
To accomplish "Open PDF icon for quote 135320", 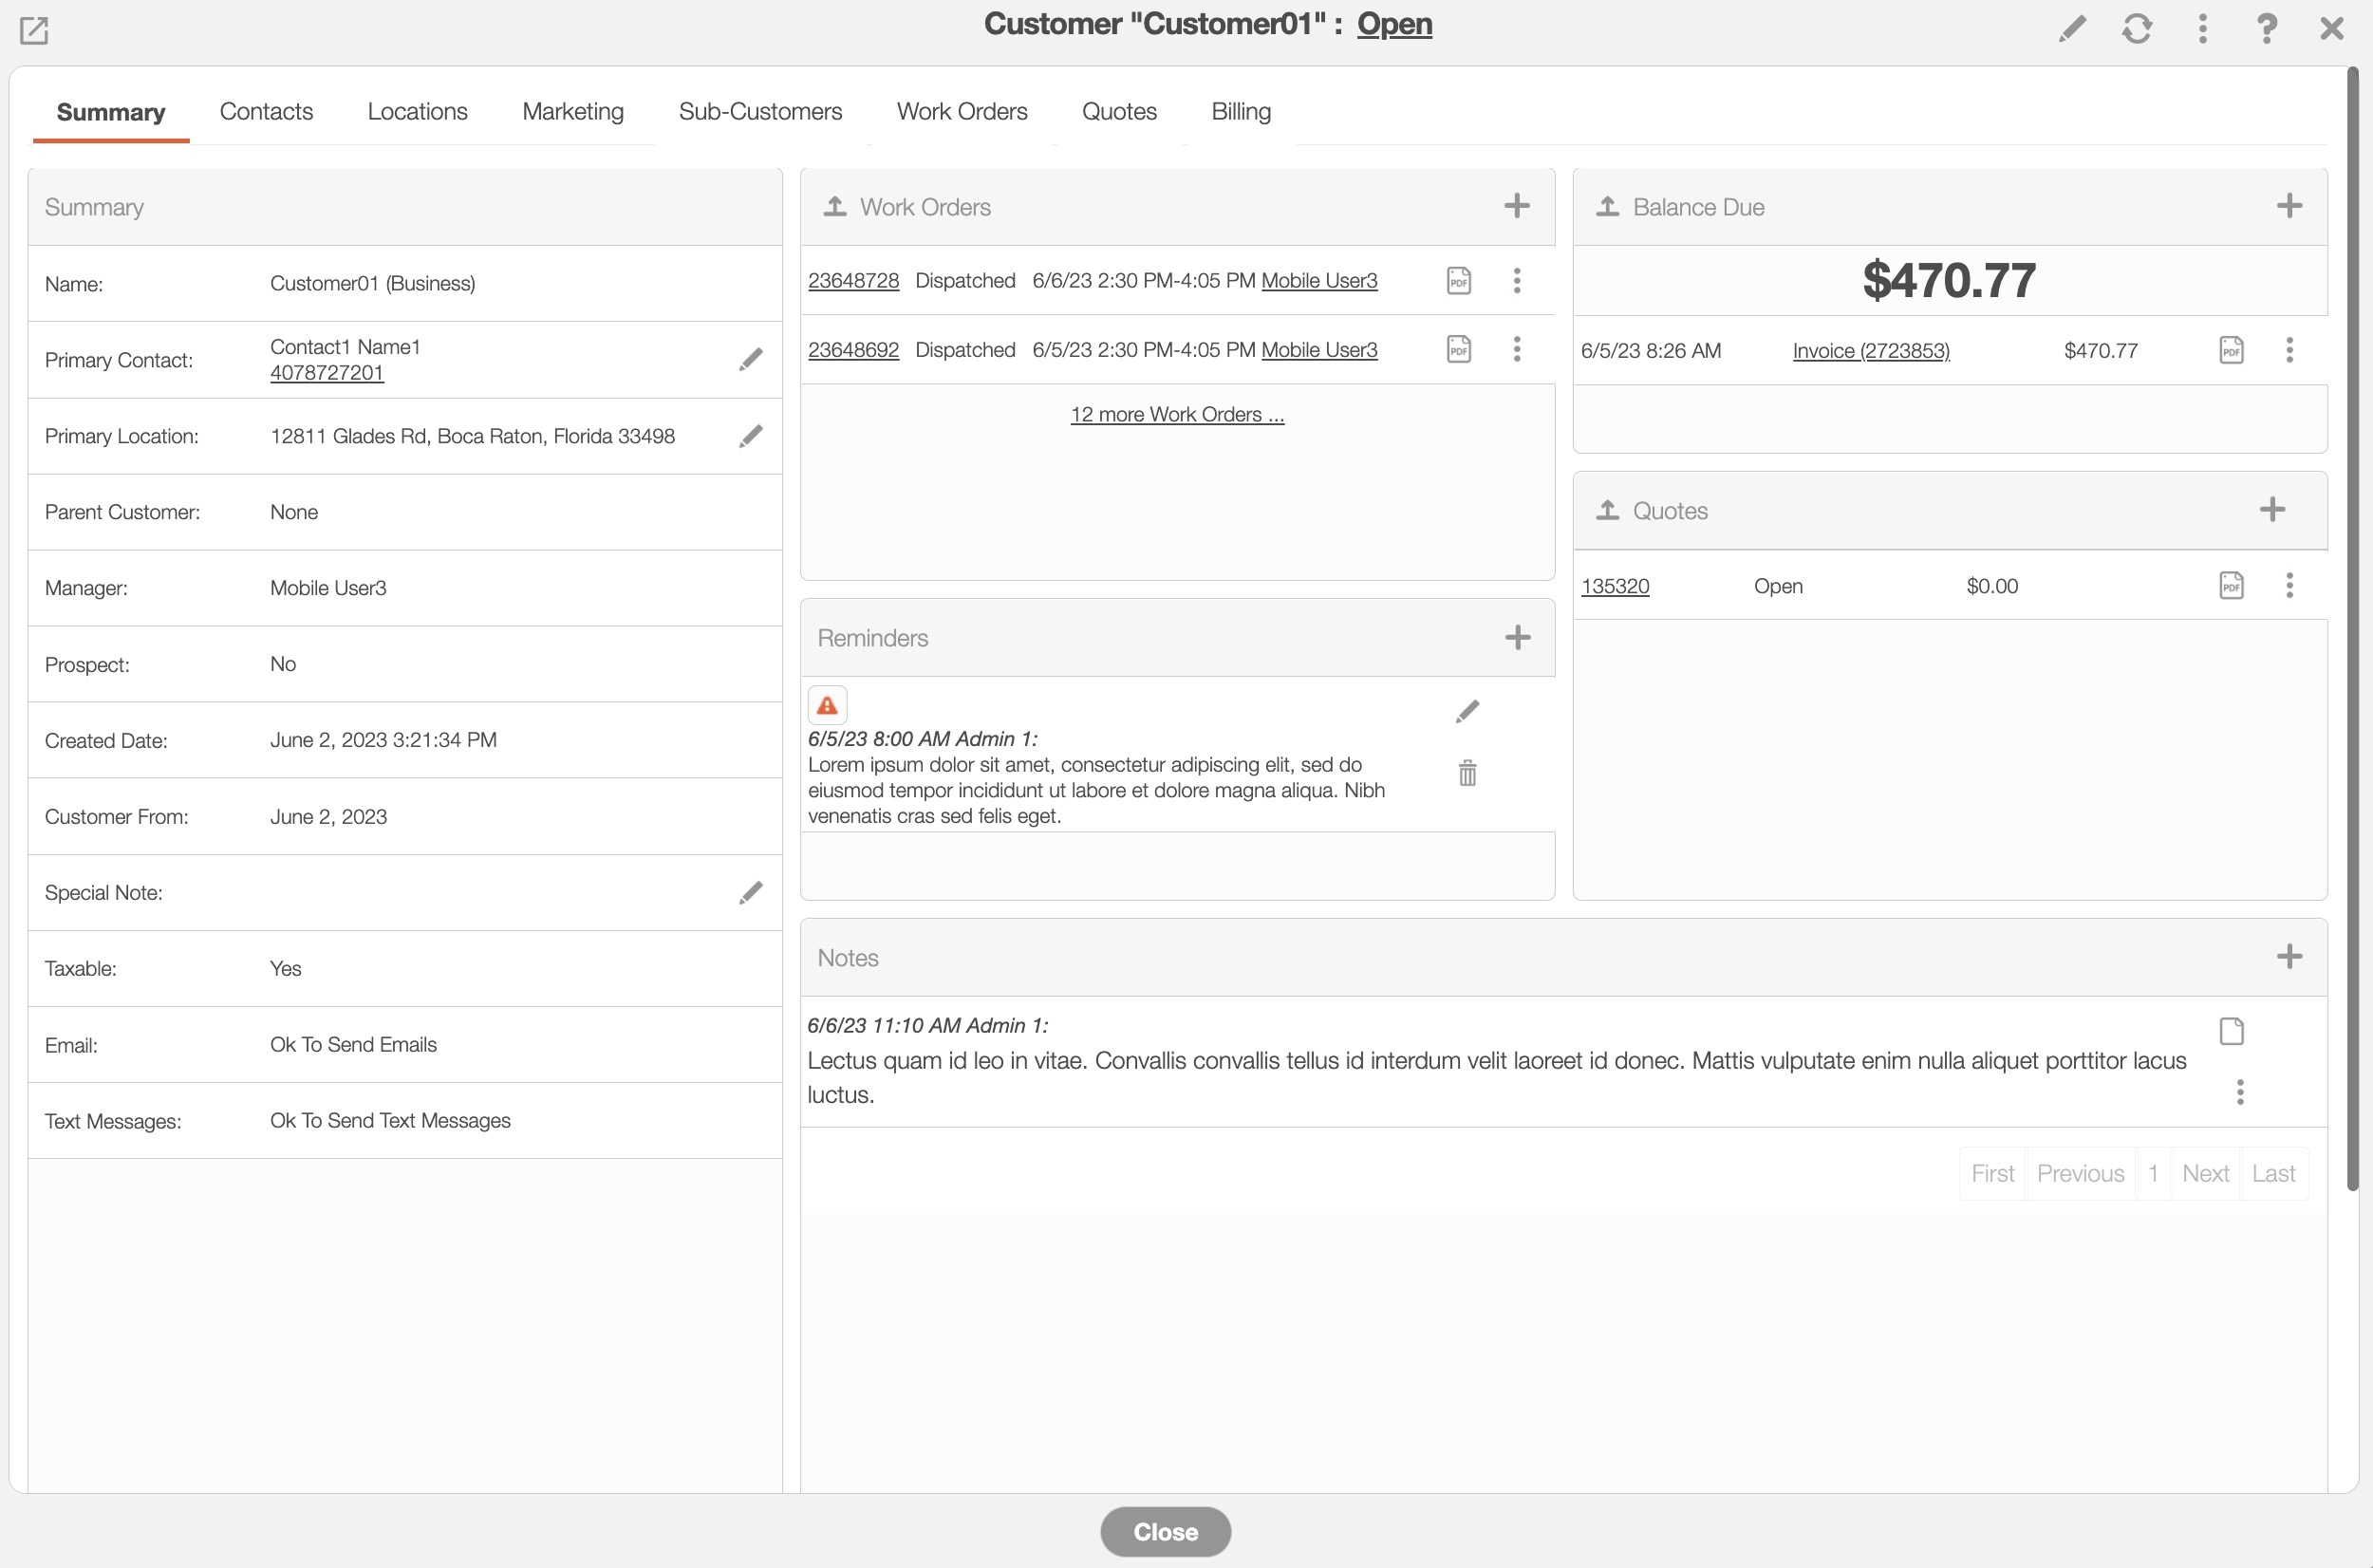I will (2231, 585).
